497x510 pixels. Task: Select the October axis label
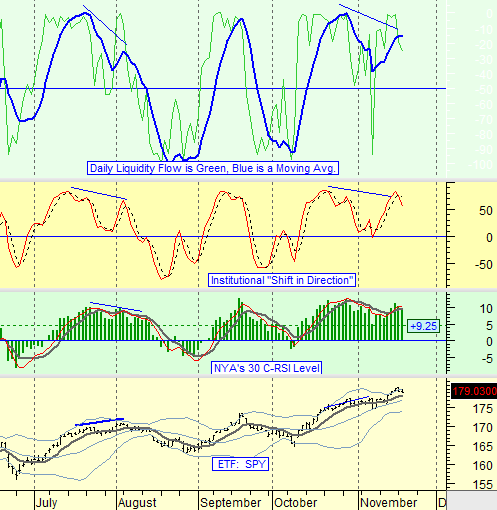click(x=295, y=503)
